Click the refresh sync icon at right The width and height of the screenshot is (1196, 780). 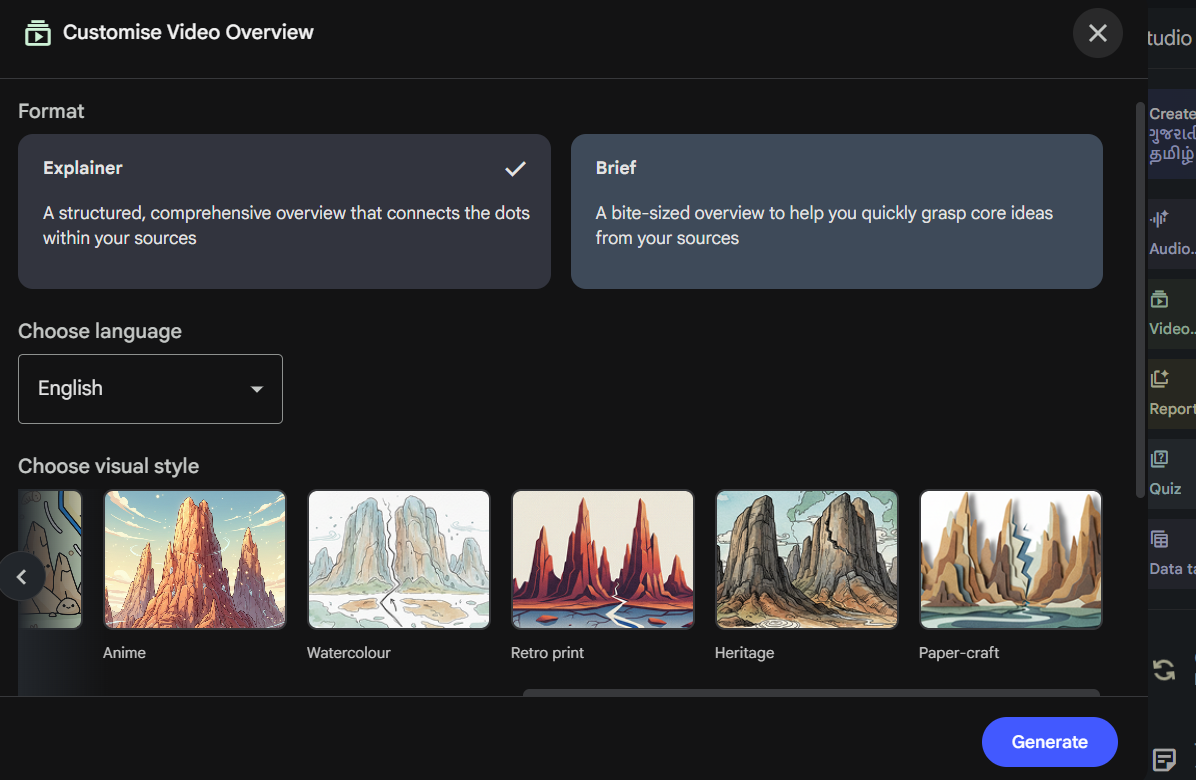point(1163,670)
